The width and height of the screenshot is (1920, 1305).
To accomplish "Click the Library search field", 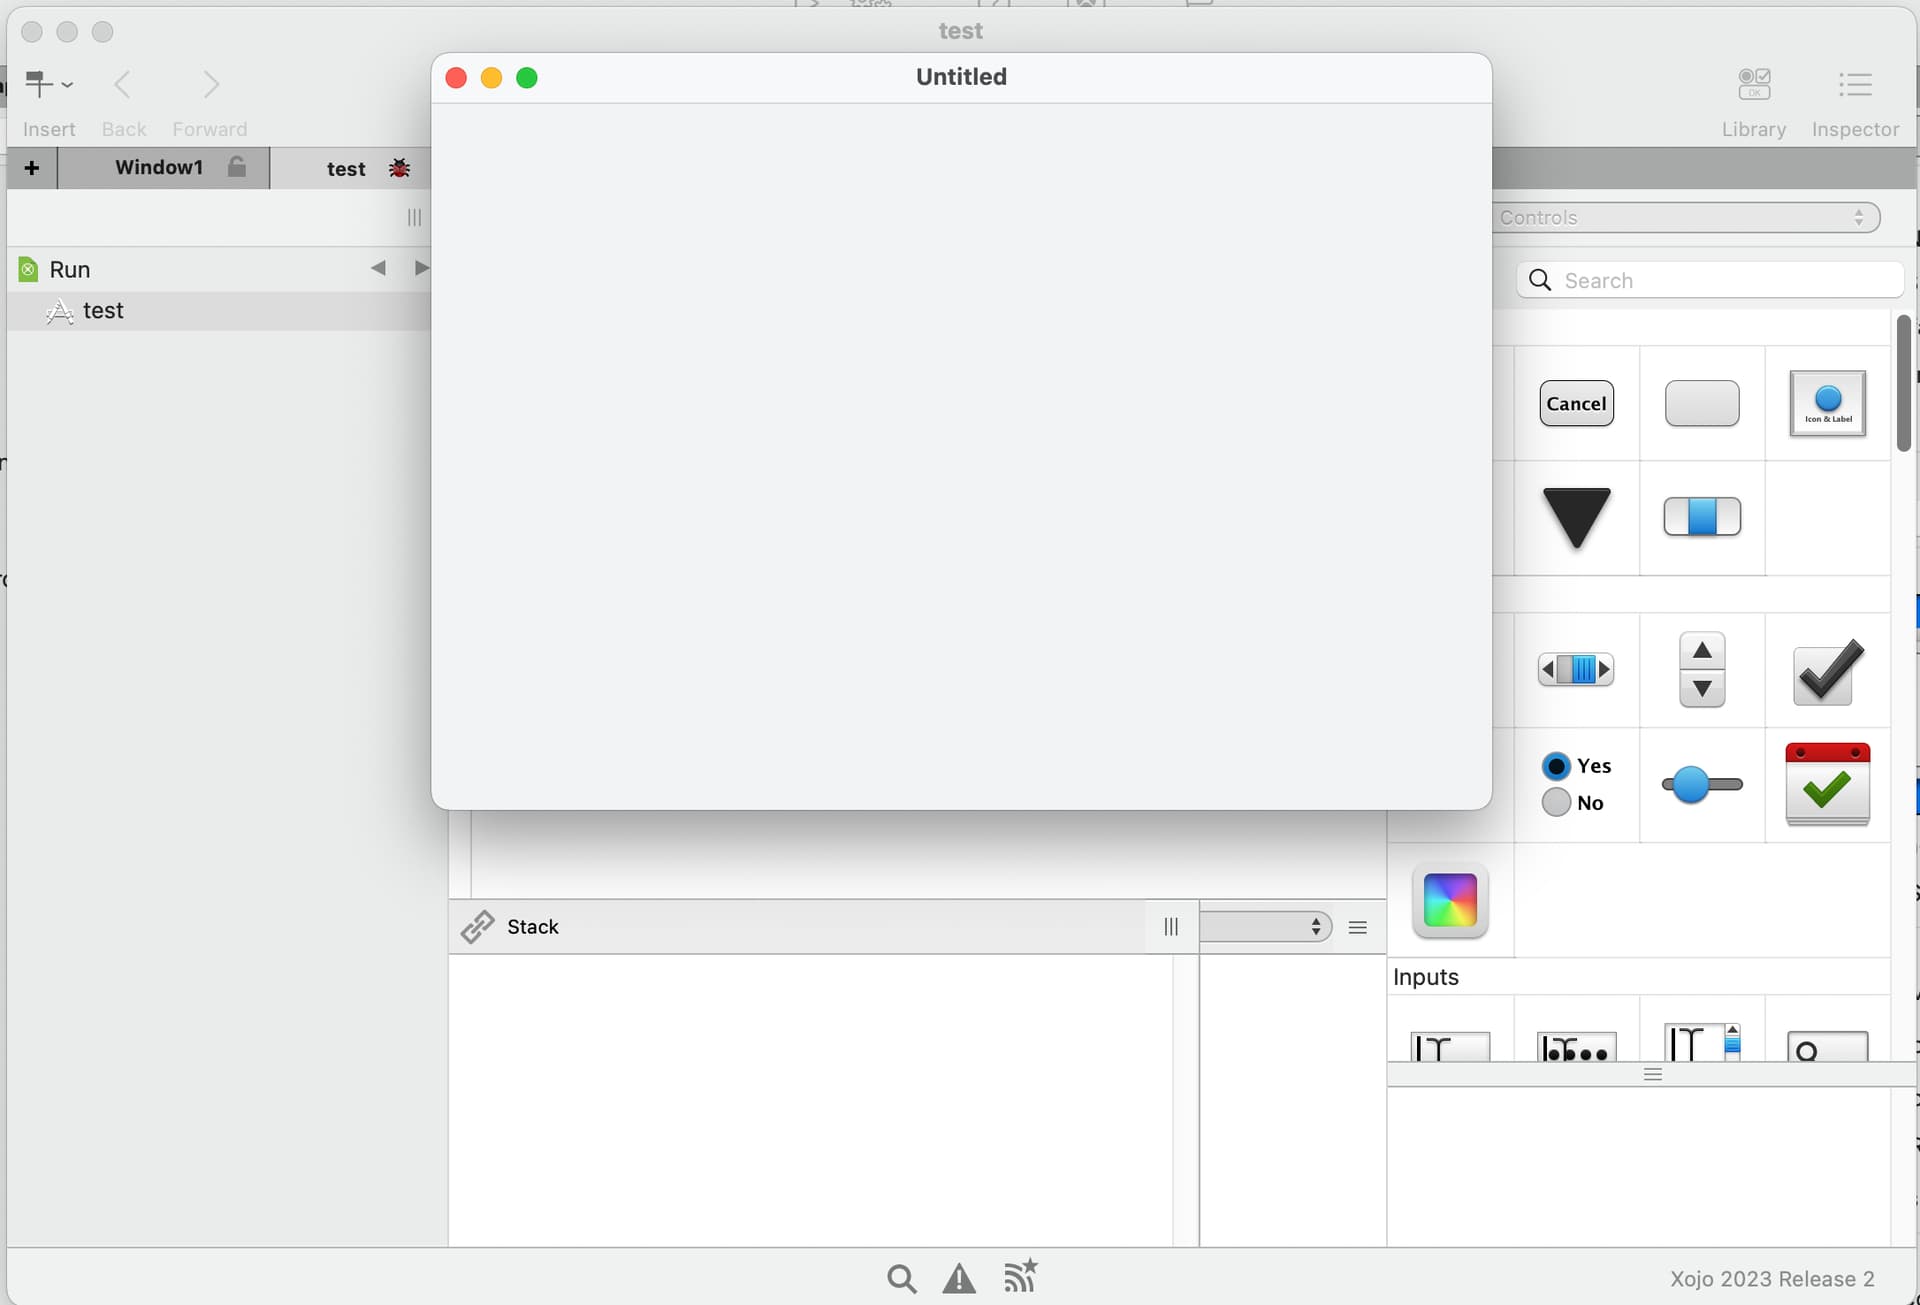I will (x=1710, y=281).
